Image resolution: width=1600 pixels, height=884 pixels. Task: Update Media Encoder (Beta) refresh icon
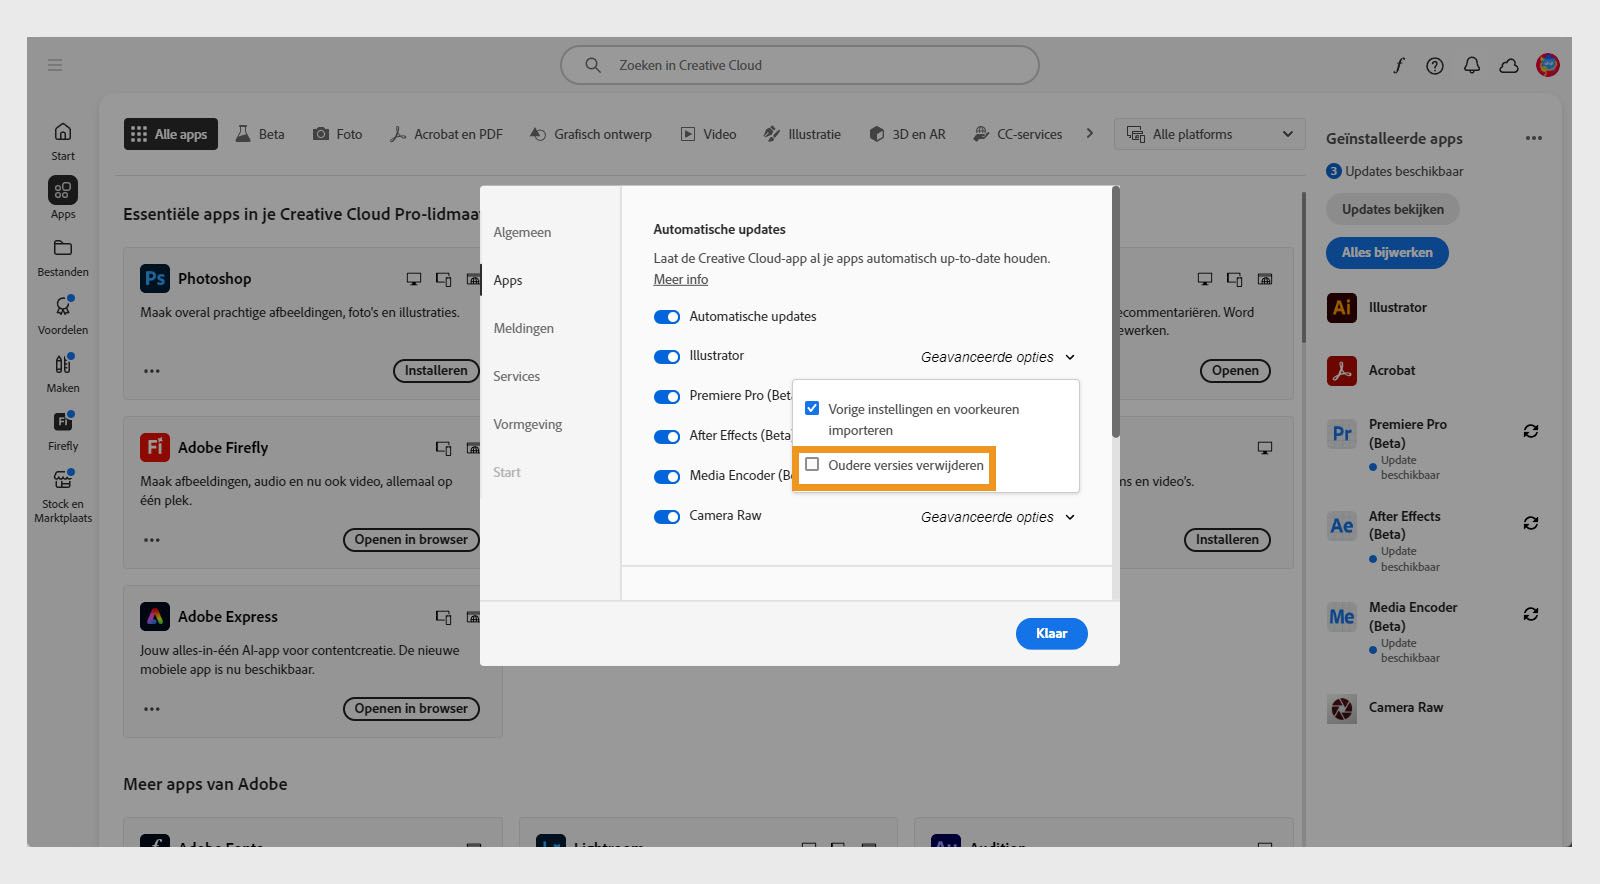click(1531, 614)
